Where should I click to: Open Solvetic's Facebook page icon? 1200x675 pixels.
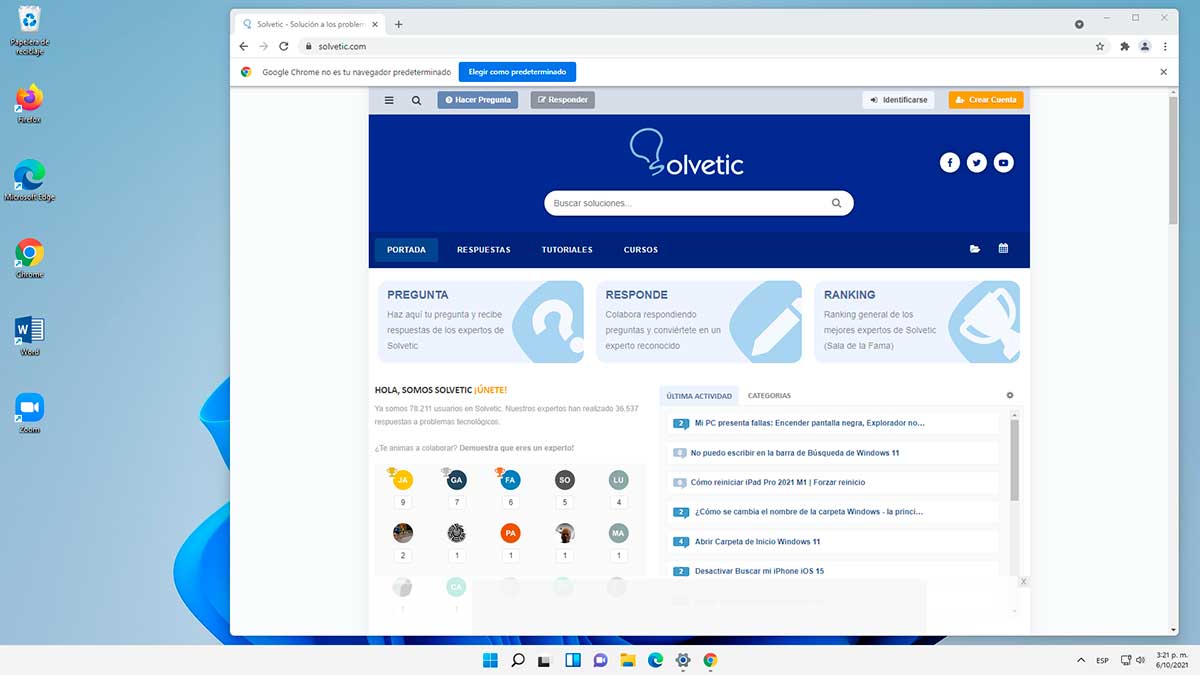pyautogui.click(x=950, y=162)
